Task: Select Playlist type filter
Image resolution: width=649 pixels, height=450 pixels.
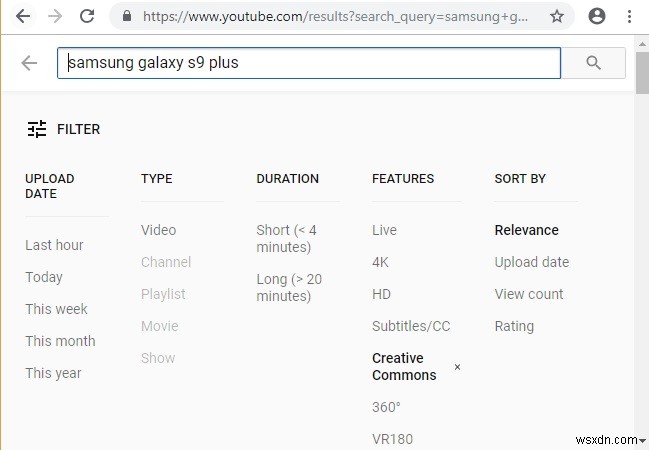Action: [163, 294]
